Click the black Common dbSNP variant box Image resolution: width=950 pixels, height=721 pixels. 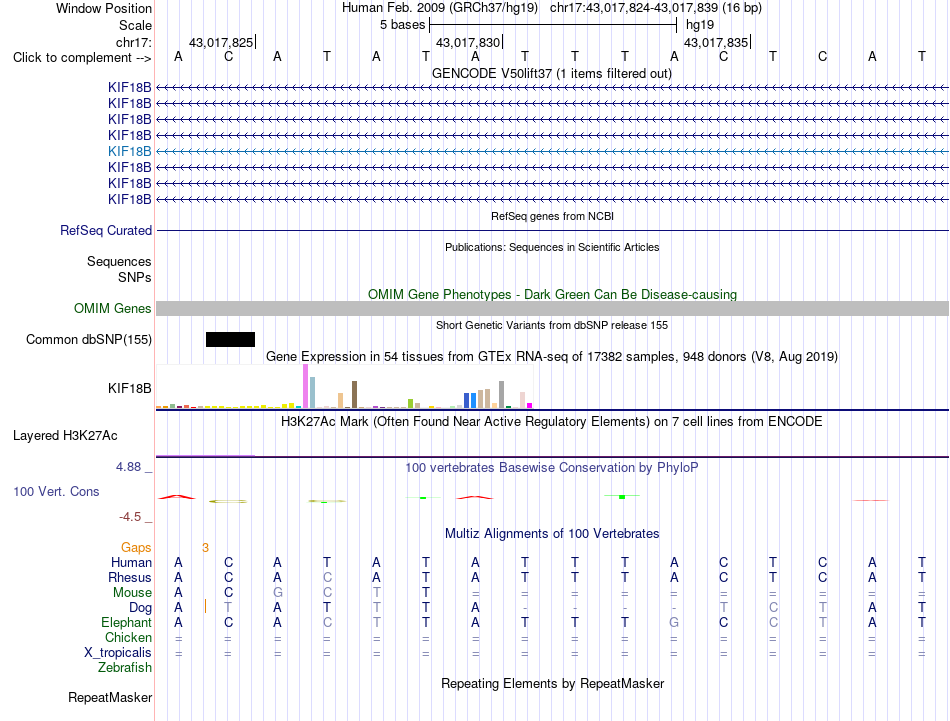tap(230, 339)
